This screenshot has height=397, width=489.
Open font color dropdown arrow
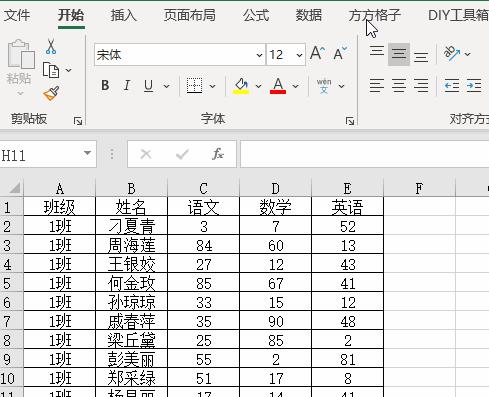click(x=295, y=86)
